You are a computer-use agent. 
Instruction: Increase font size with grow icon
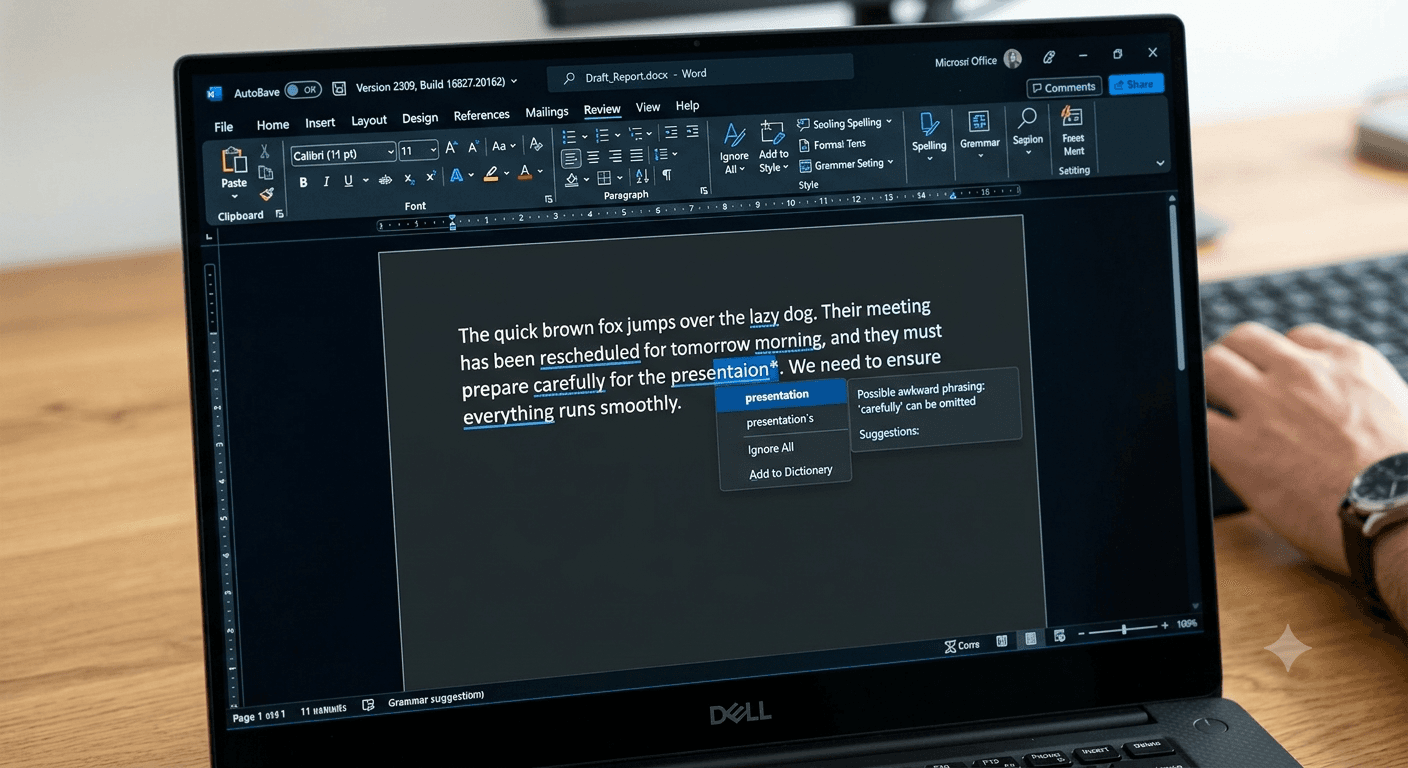click(x=451, y=147)
